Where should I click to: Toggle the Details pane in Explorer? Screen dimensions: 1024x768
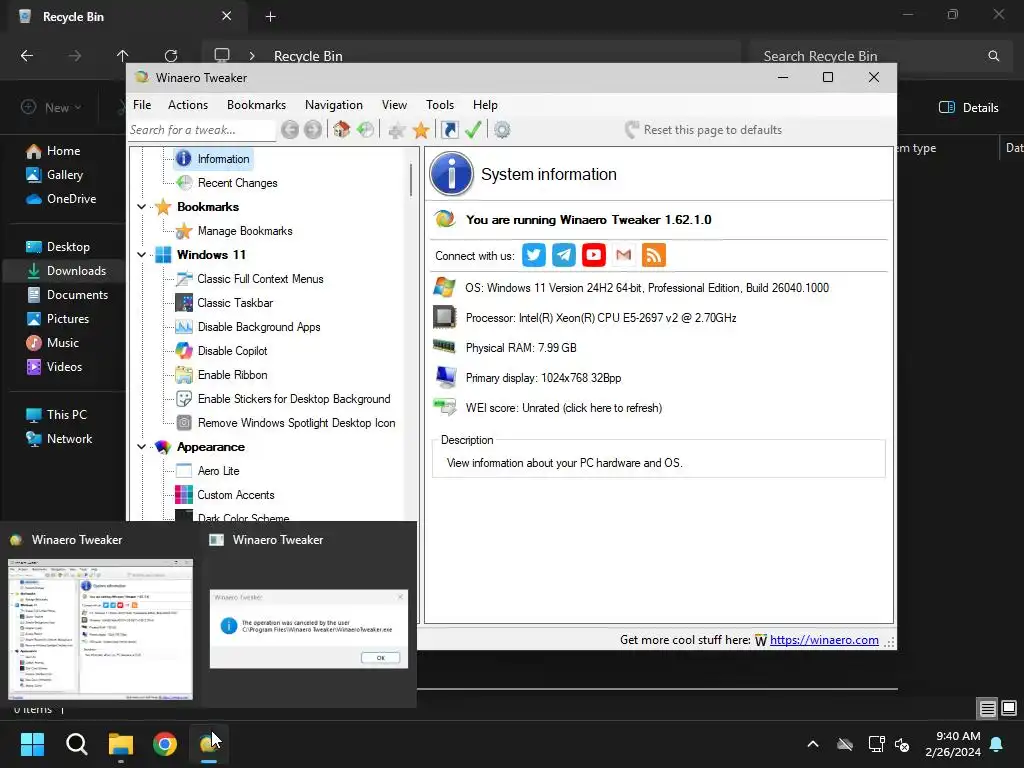point(968,108)
